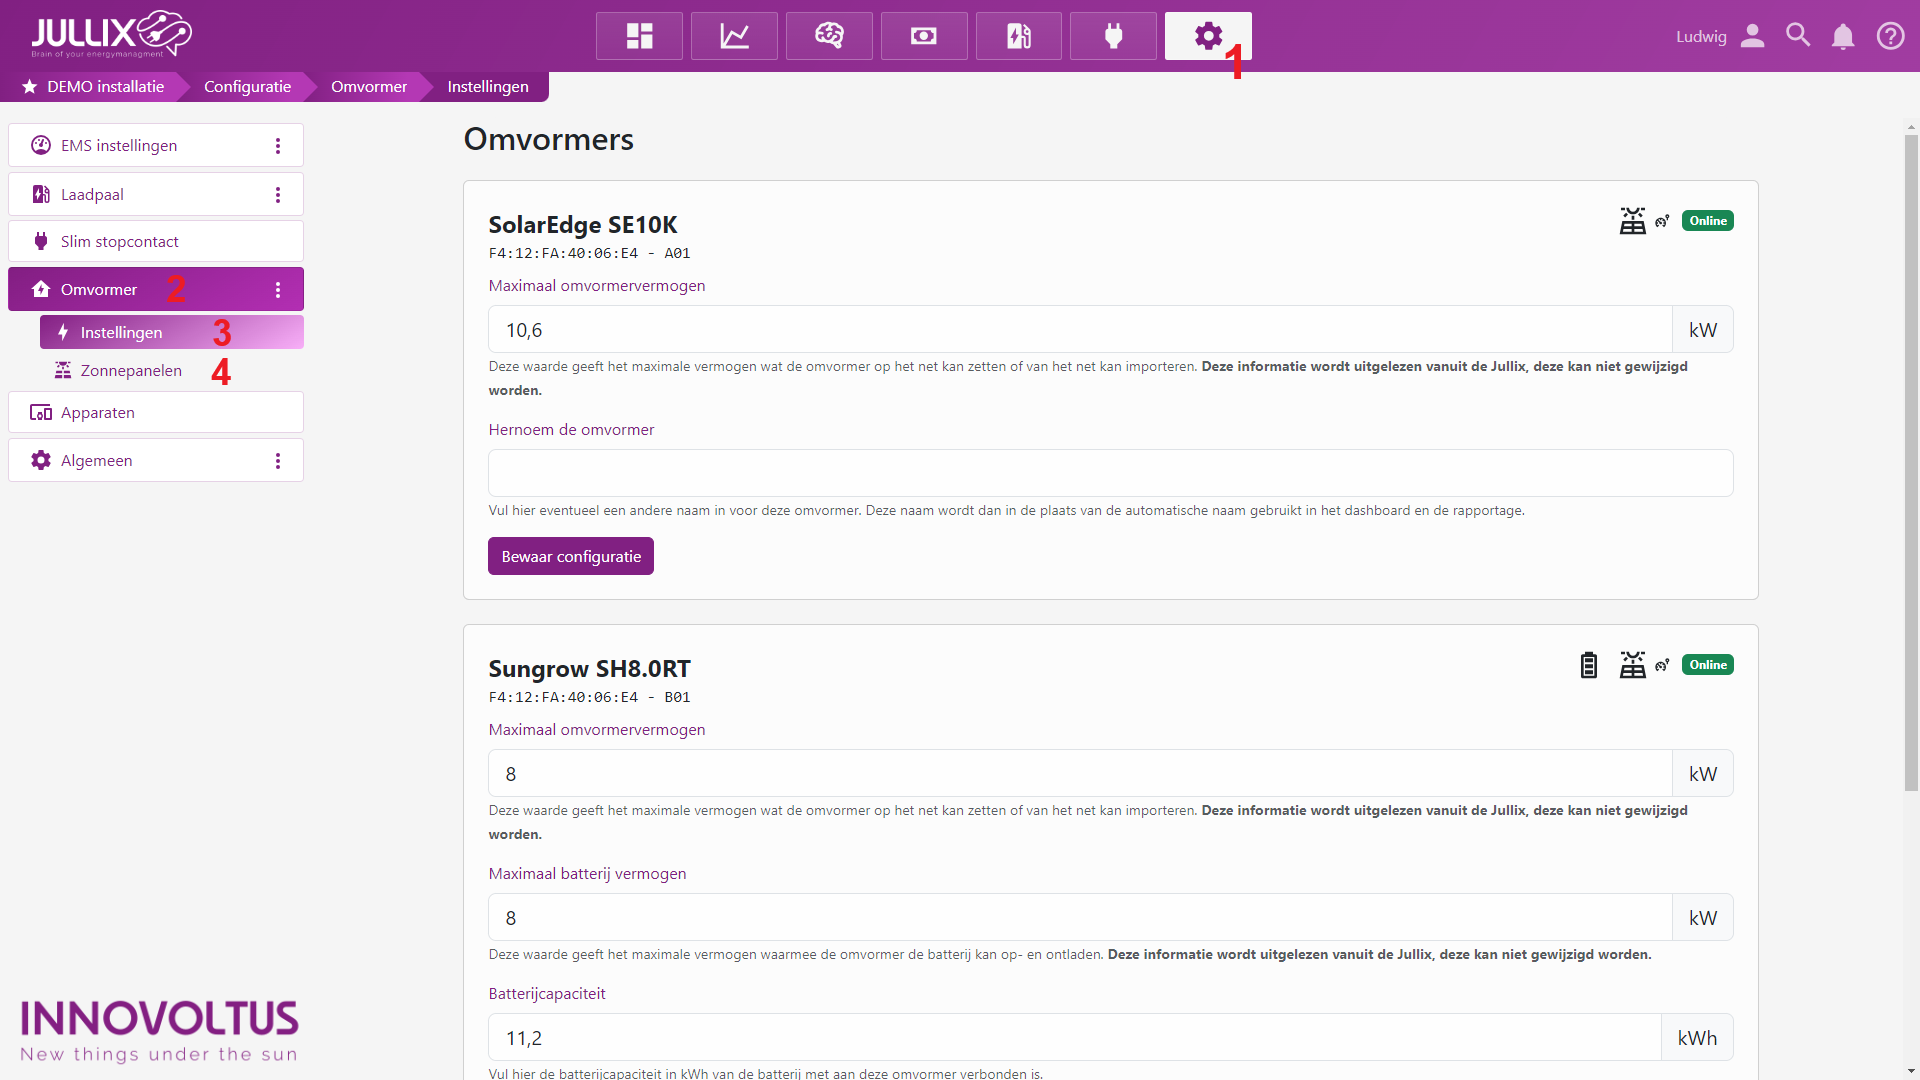Open Slim stopcontact sidebar item
This screenshot has height=1080, width=1920.
(x=120, y=242)
